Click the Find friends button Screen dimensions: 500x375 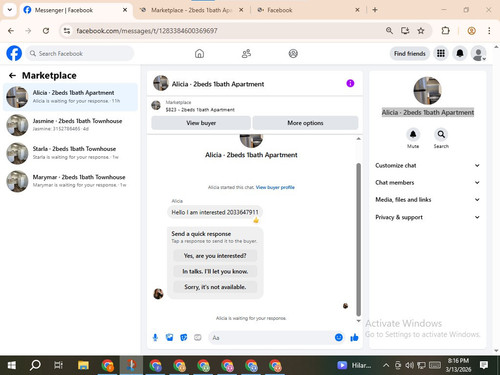click(x=410, y=53)
